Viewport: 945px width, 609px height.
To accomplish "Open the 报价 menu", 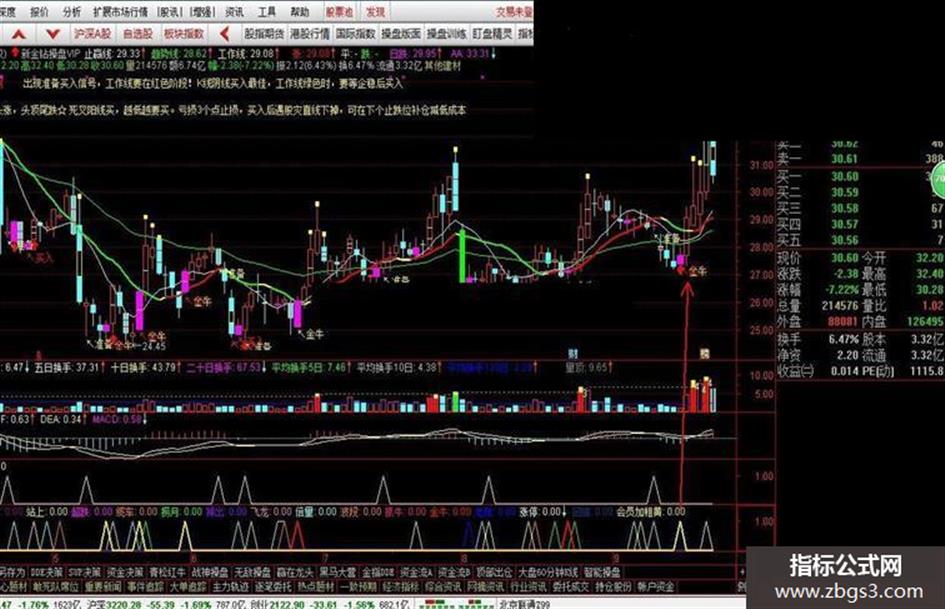I will (39, 11).
